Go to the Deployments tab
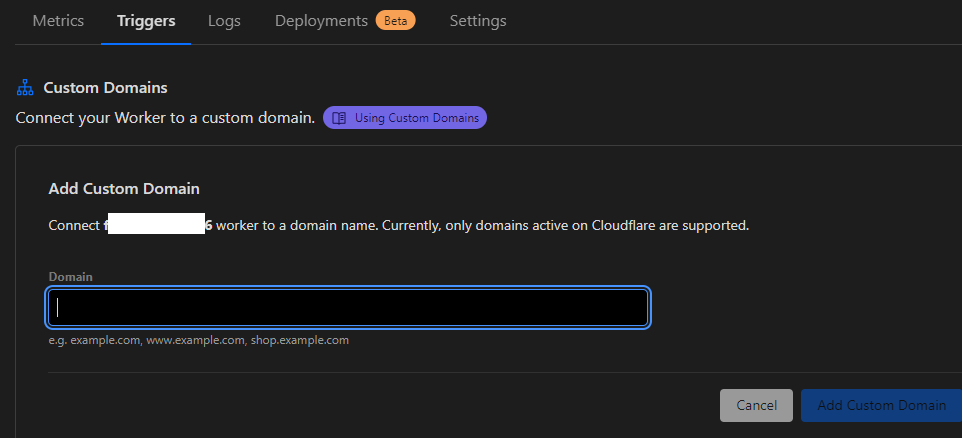The width and height of the screenshot is (962, 438). [321, 20]
